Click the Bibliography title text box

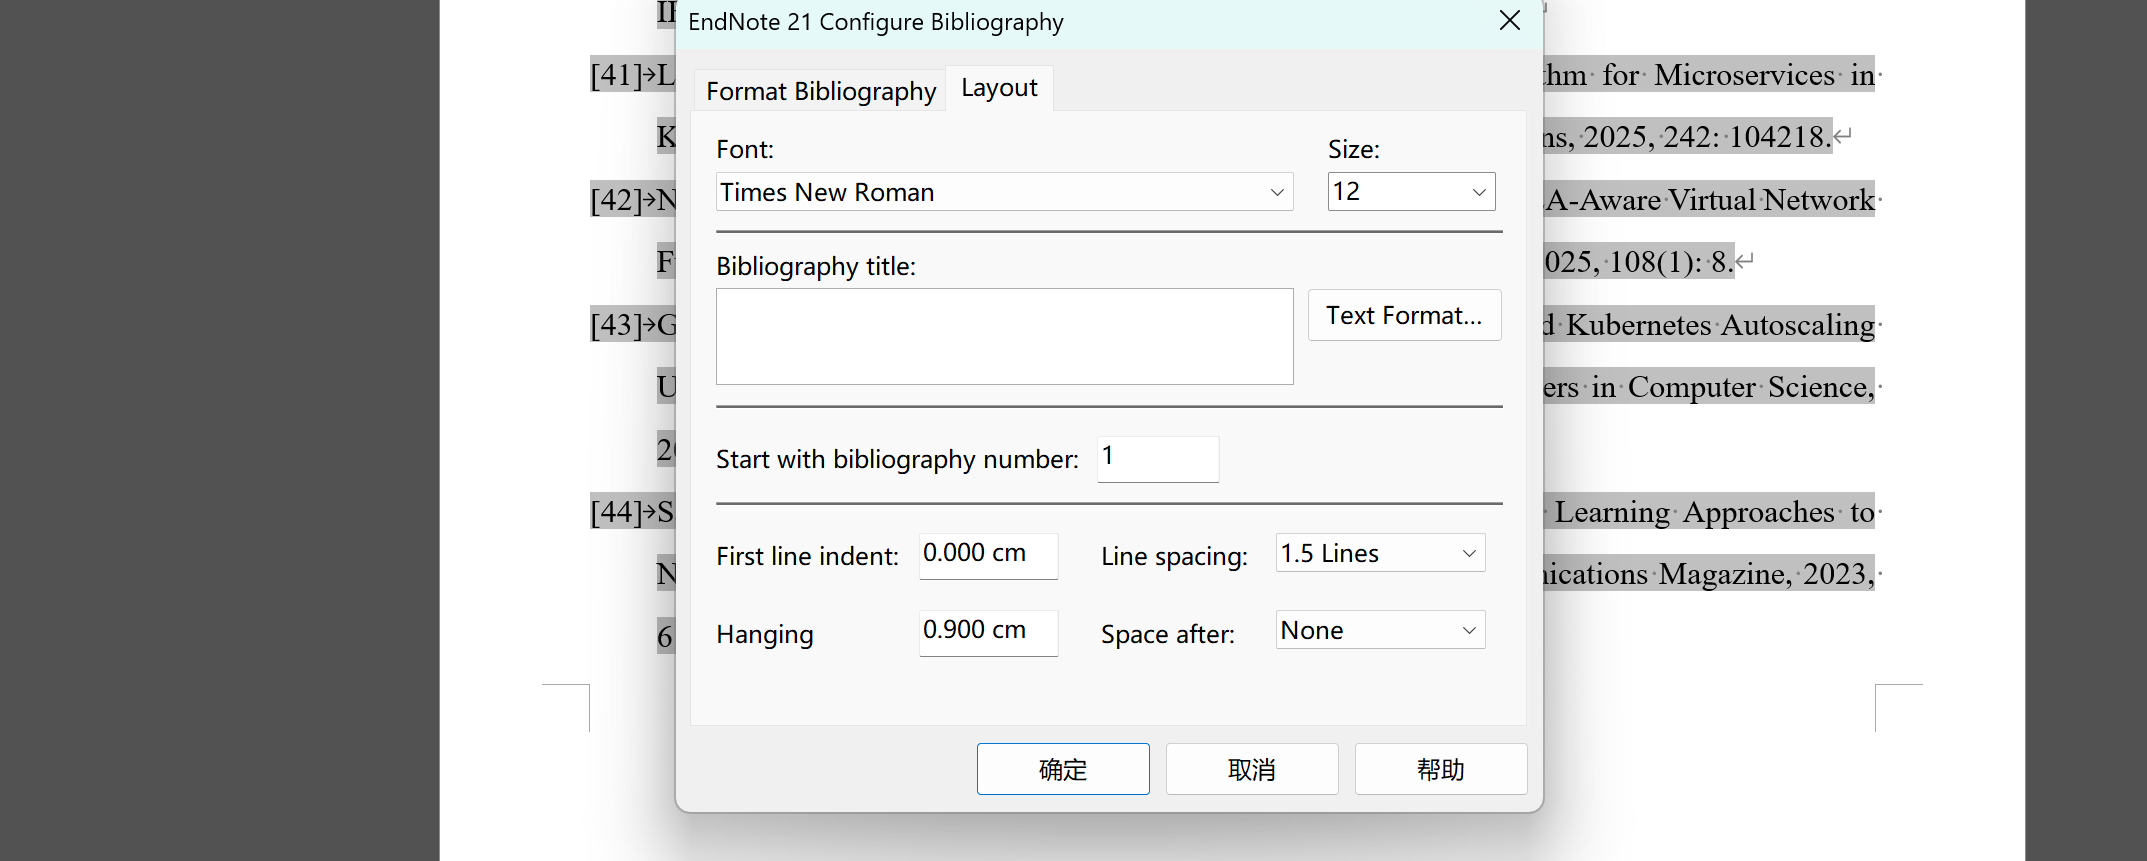(1004, 337)
